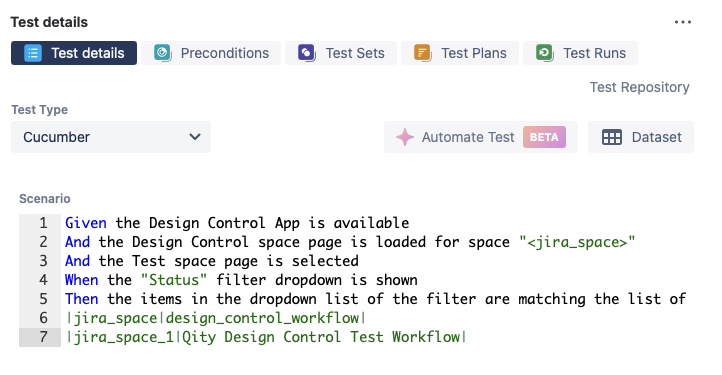Click the "jira_space_1" table cell

click(x=123, y=337)
